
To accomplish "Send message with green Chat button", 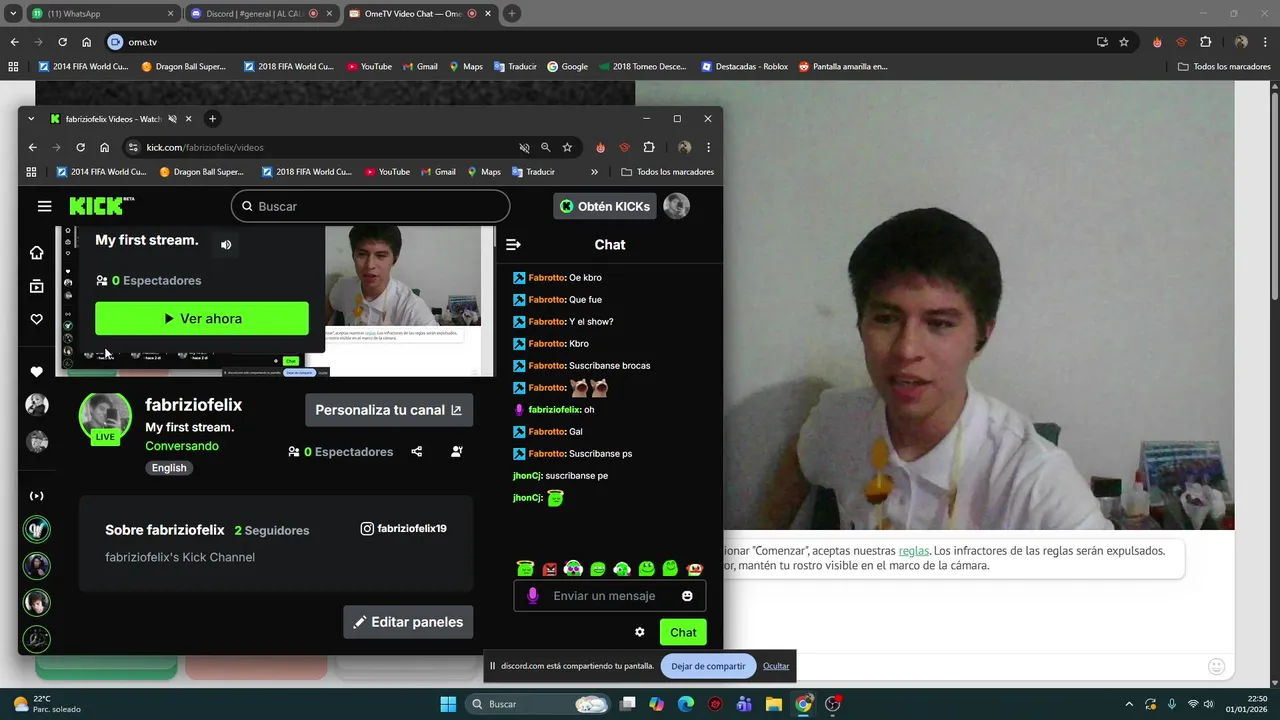I will [x=683, y=632].
